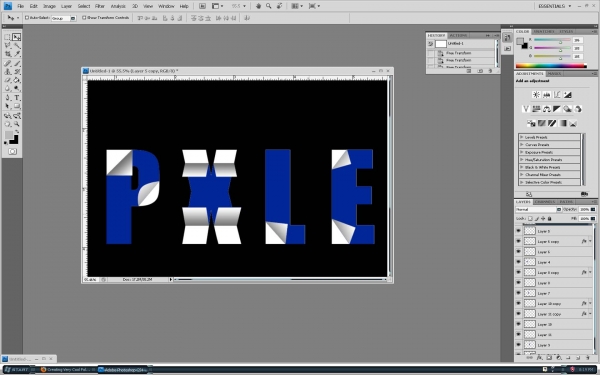The image size is (600, 375).
Task: Add a Curves adjustment
Action: point(557,95)
